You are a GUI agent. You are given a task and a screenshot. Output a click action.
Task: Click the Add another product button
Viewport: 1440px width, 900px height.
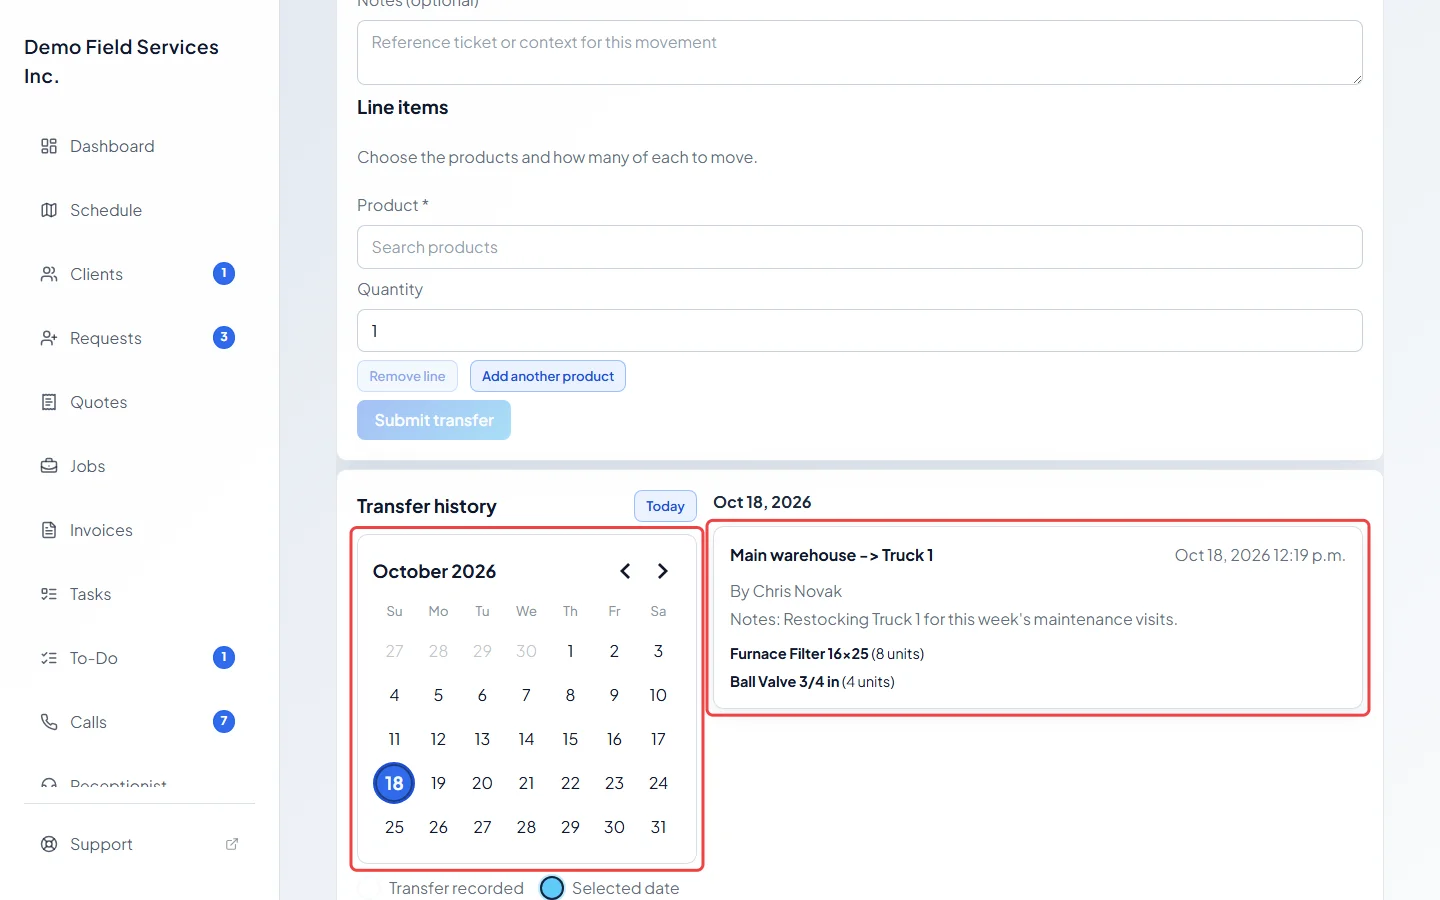tap(548, 376)
